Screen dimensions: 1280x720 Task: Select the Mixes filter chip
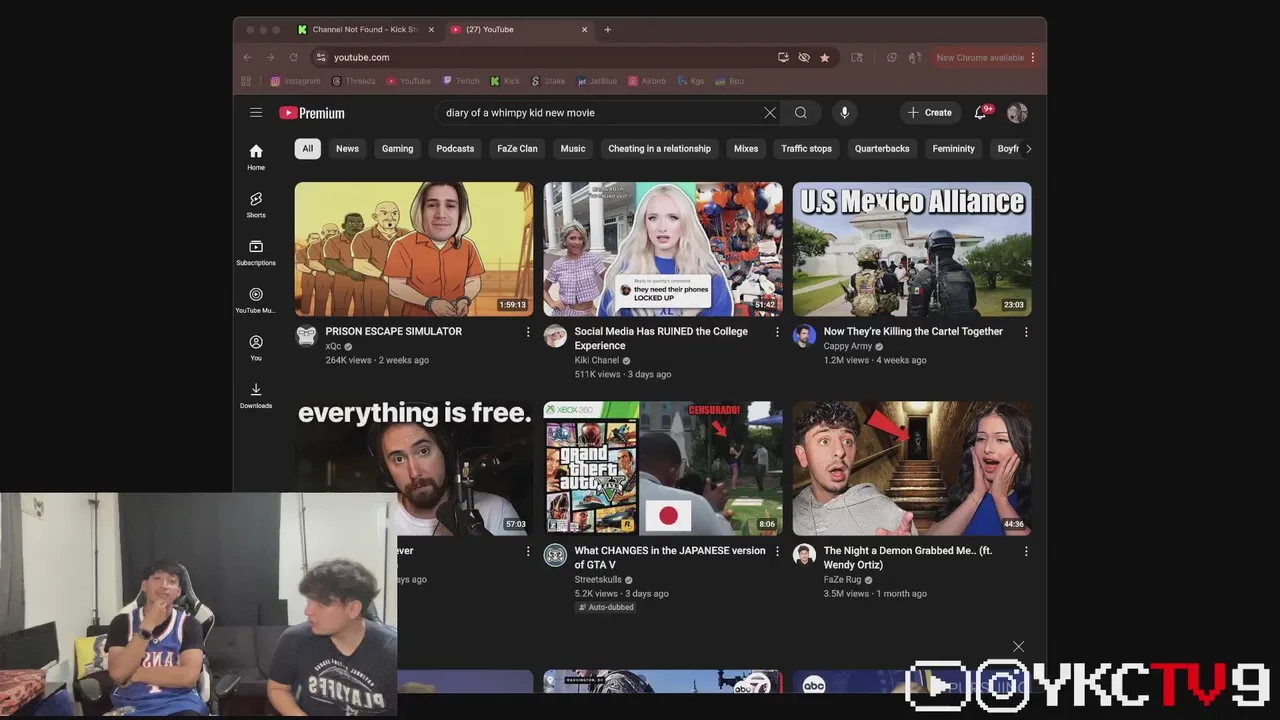(x=746, y=149)
